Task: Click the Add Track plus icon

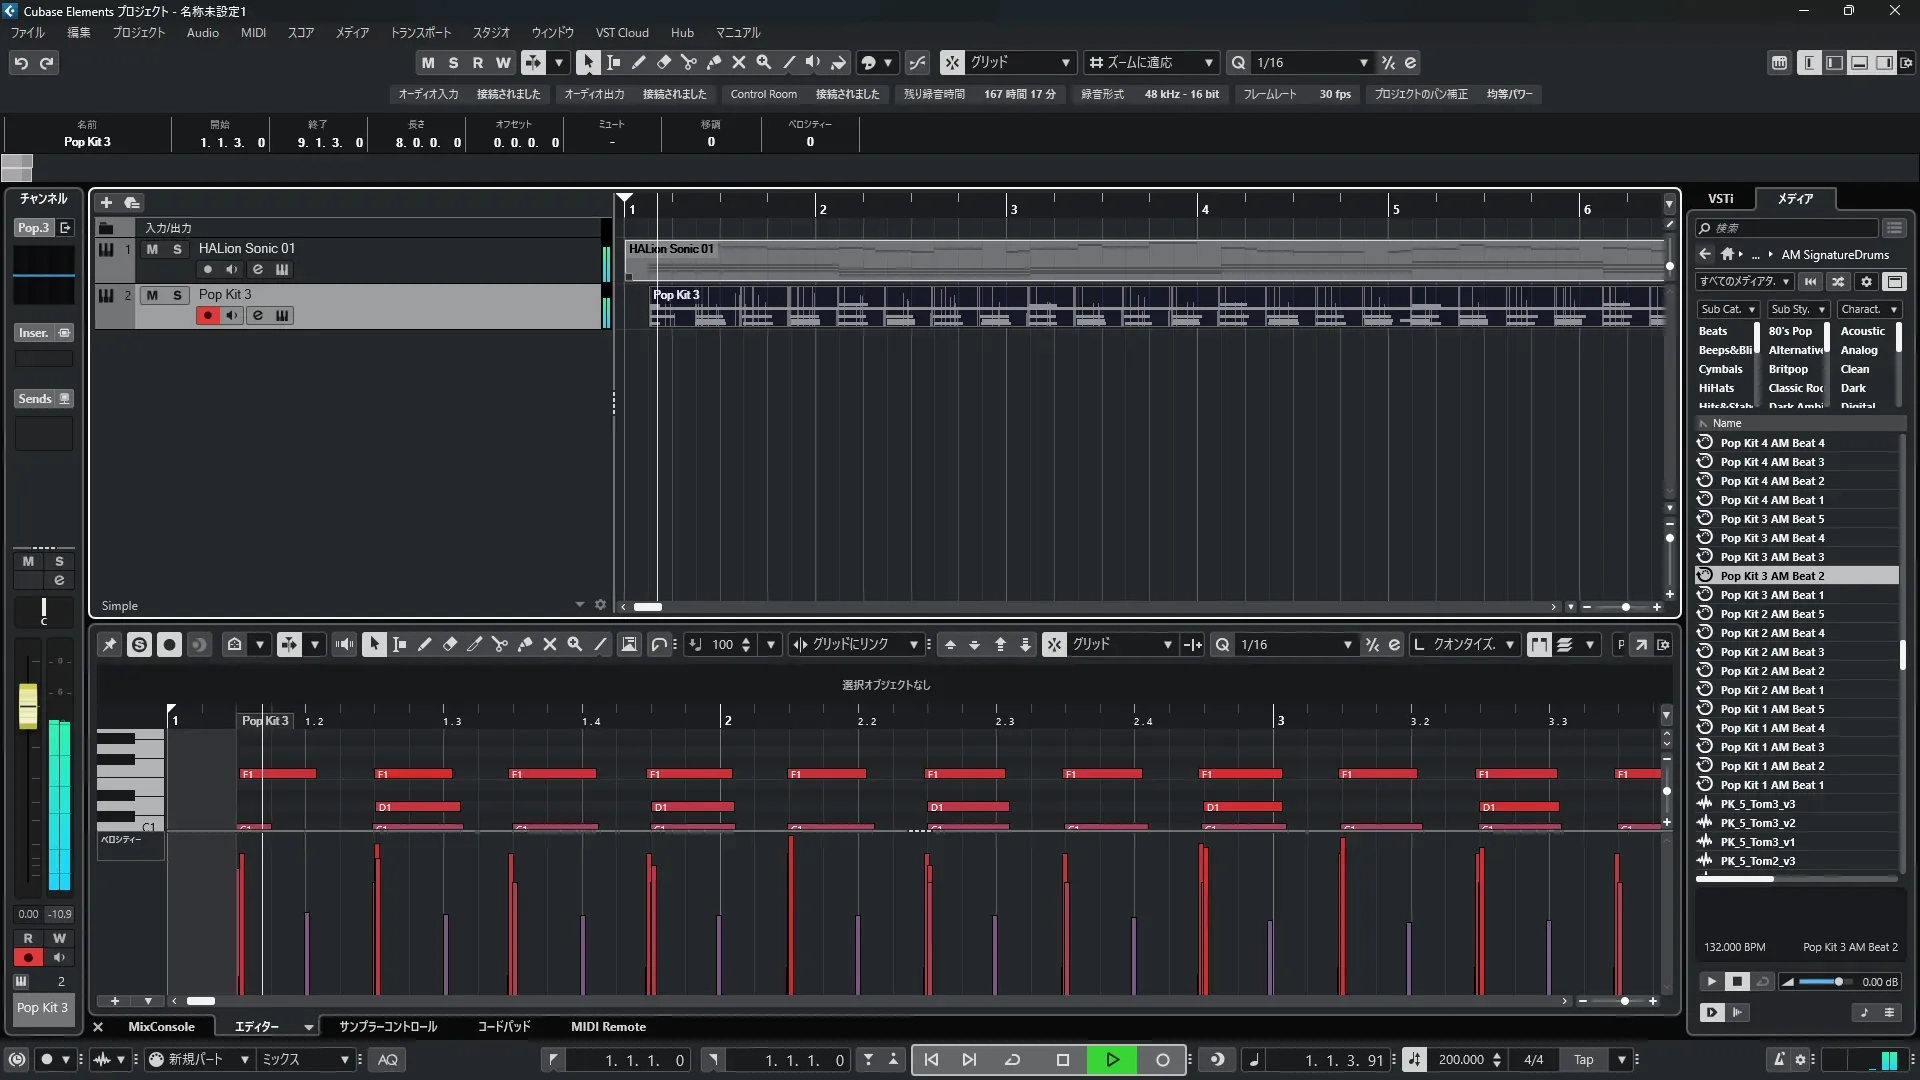Action: (x=106, y=202)
